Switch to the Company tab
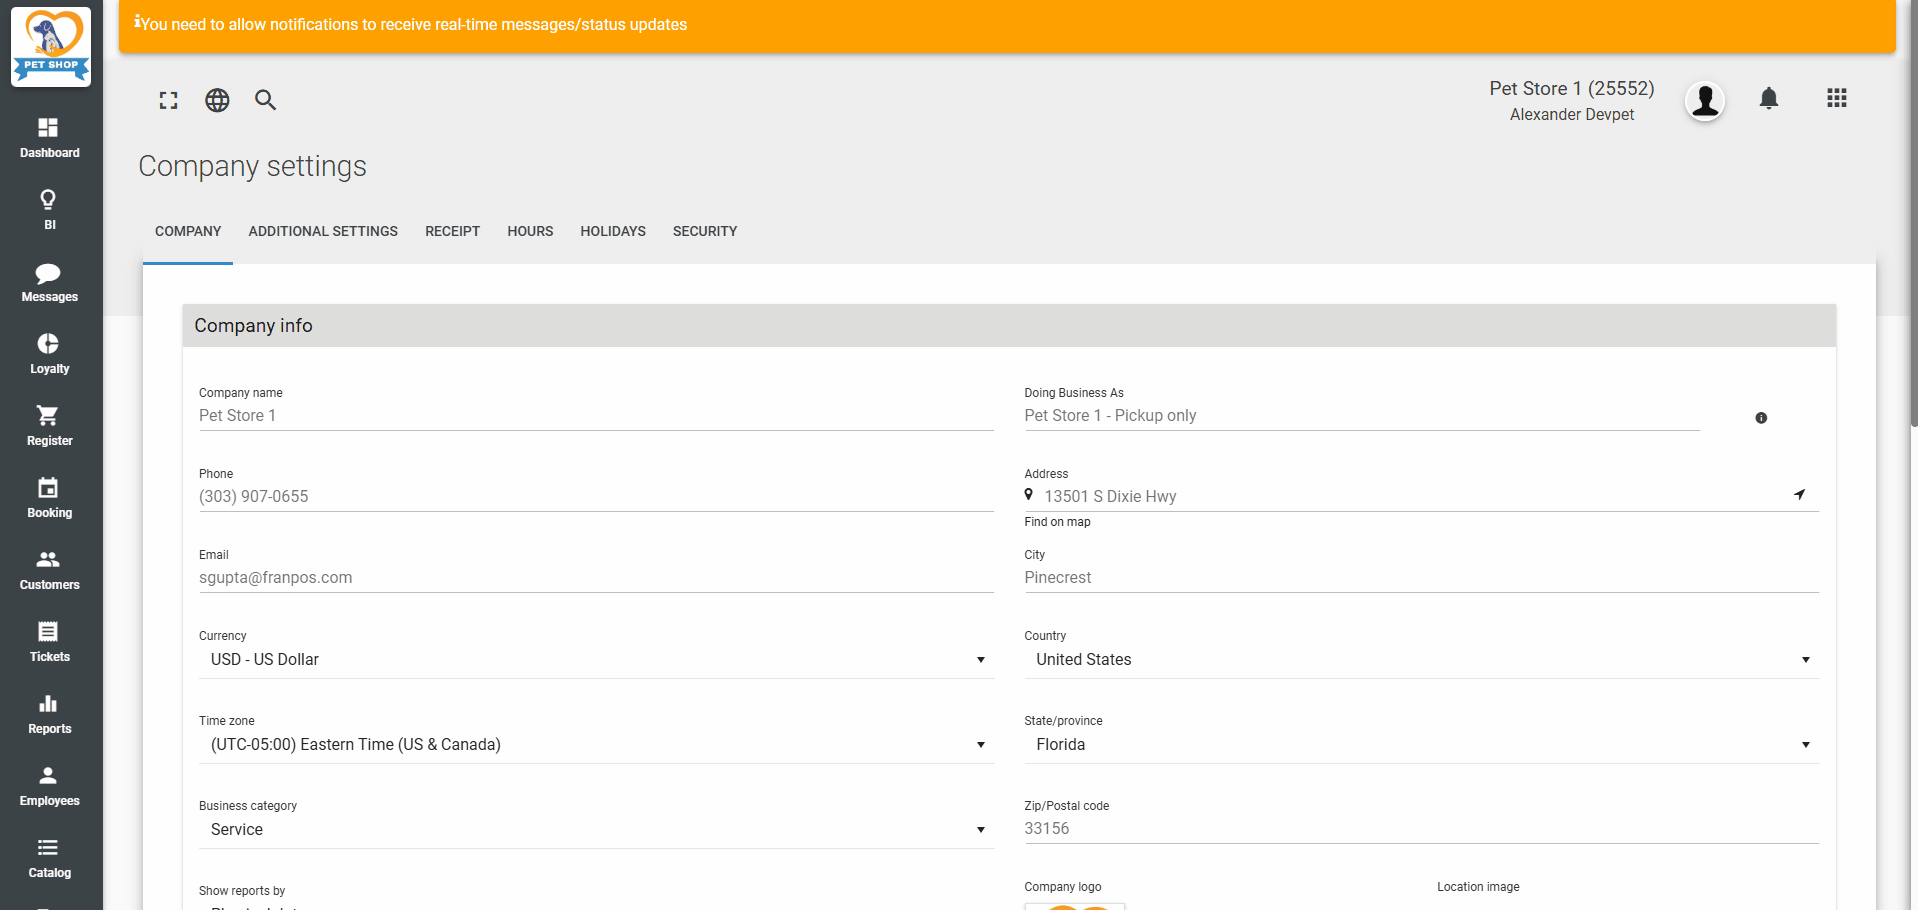 point(188,231)
